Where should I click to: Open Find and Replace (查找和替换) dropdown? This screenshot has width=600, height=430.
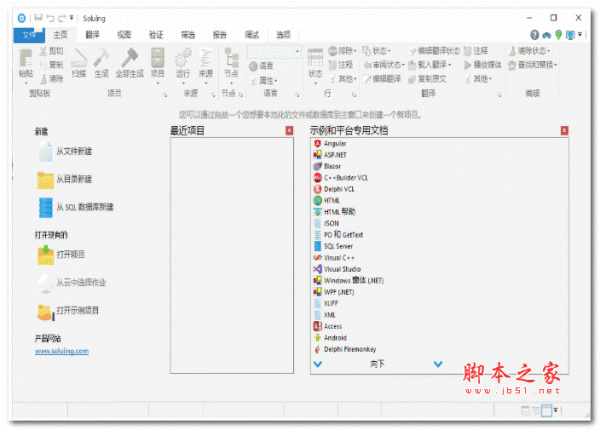[533, 65]
